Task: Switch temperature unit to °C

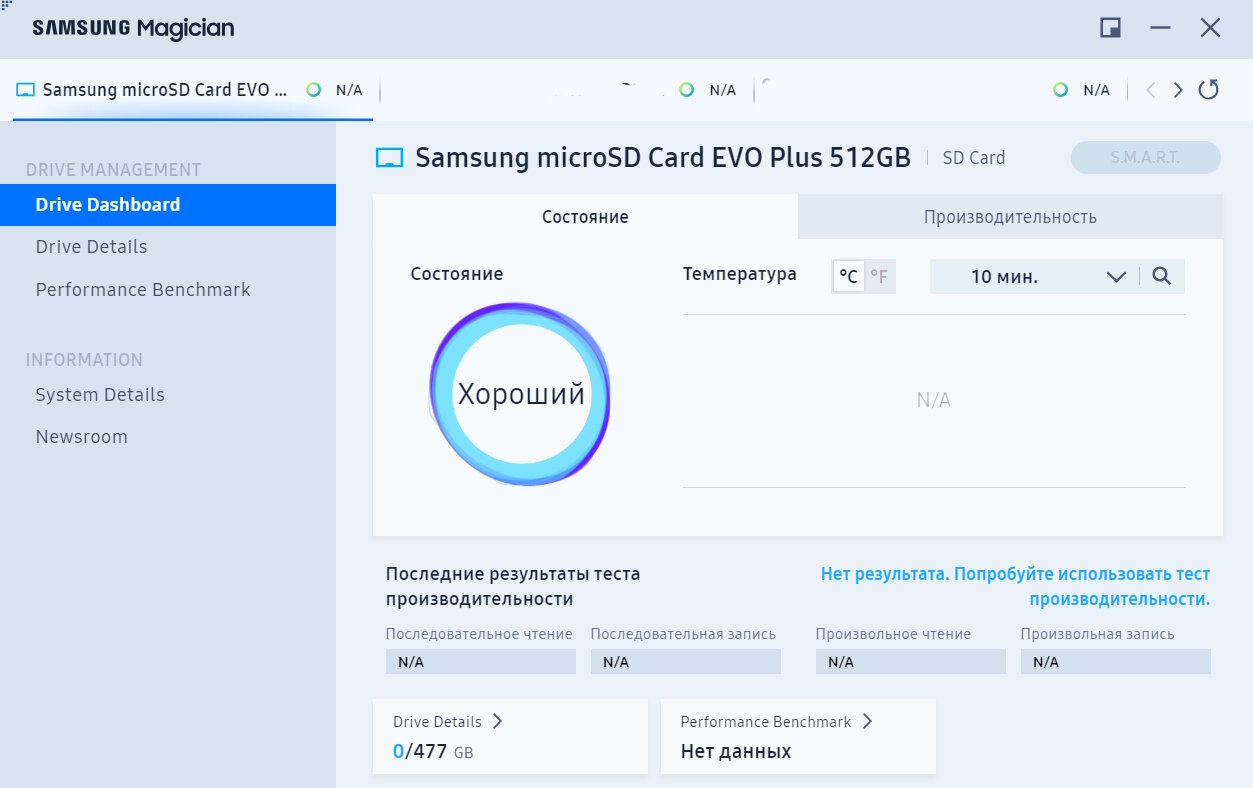Action: pyautogui.click(x=848, y=276)
